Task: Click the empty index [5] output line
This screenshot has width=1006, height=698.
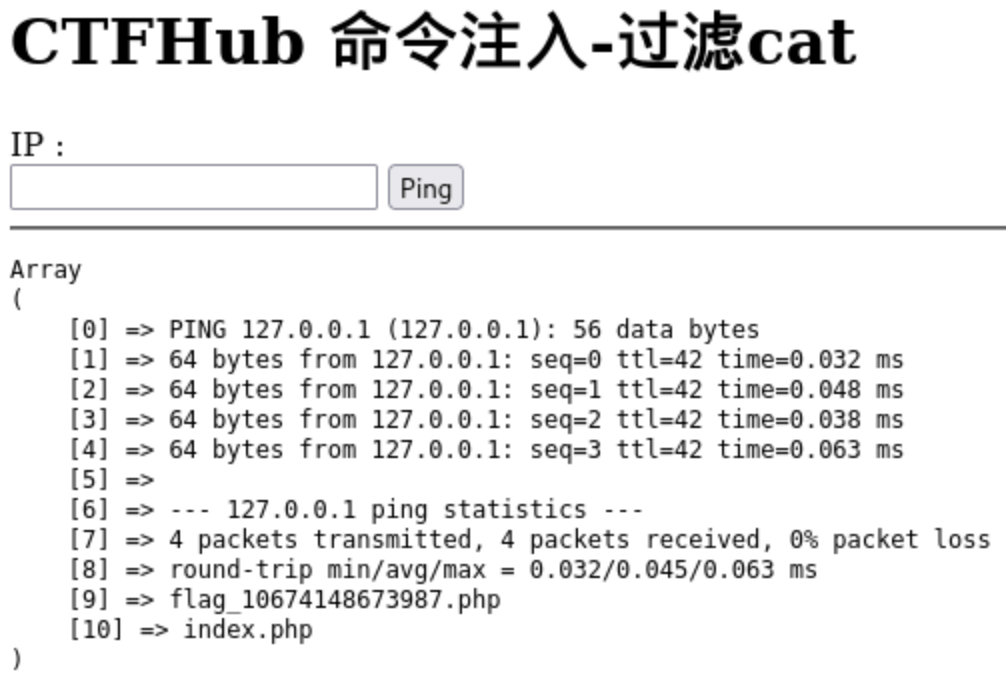Action: 110,480
